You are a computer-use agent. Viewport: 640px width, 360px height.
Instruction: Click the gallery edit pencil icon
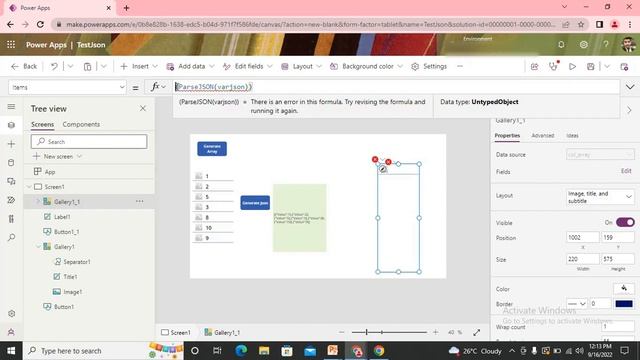click(x=383, y=169)
